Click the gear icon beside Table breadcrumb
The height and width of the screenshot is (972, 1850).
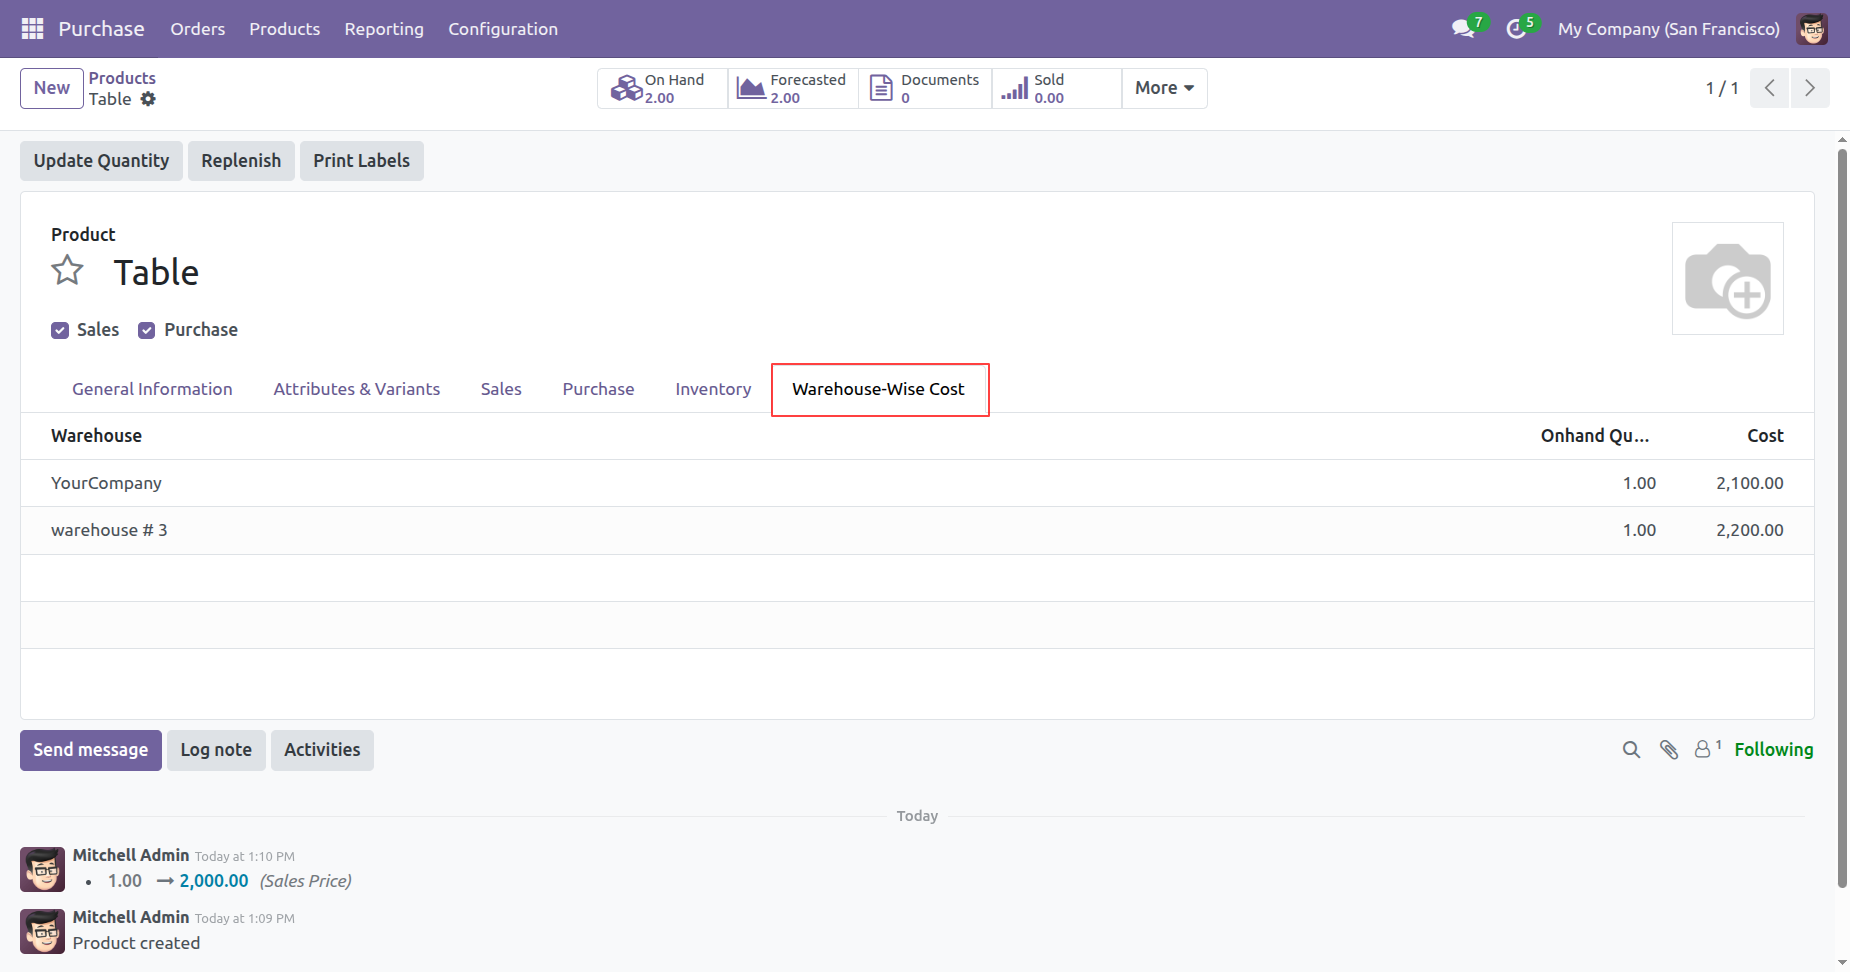click(x=148, y=99)
